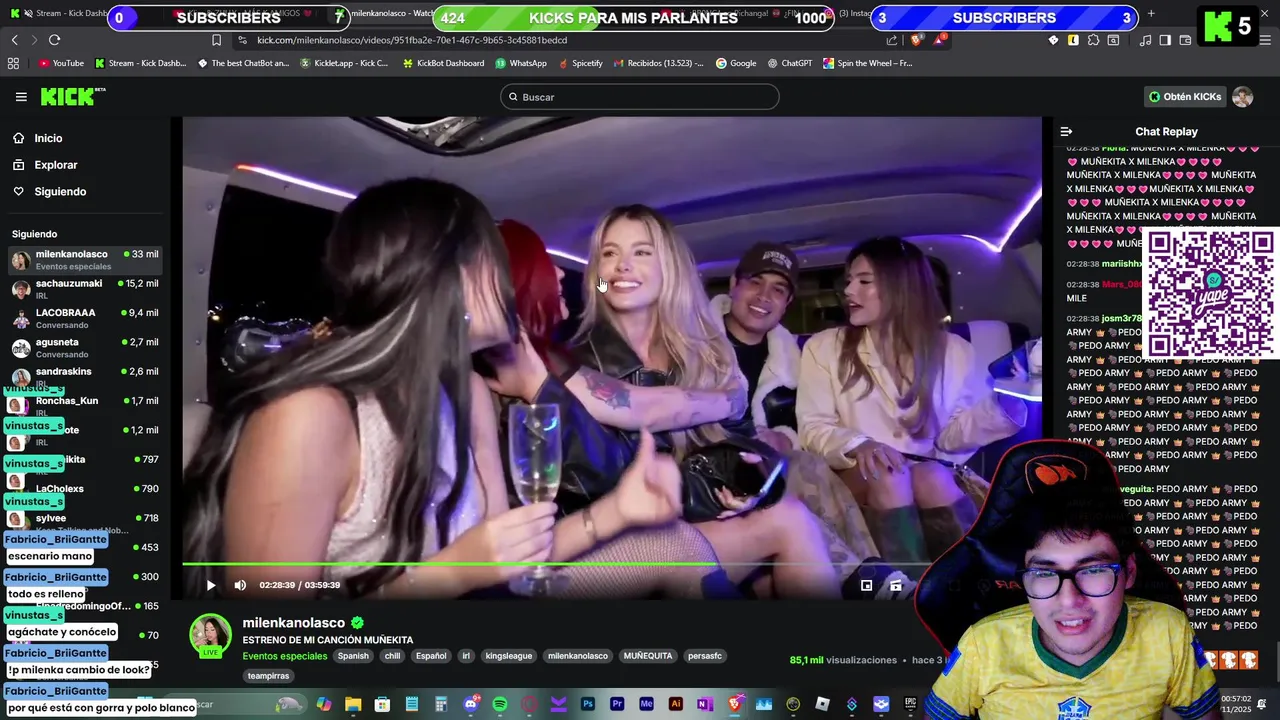Reload the page with refresh icon
The height and width of the screenshot is (720, 1280).
[54, 40]
